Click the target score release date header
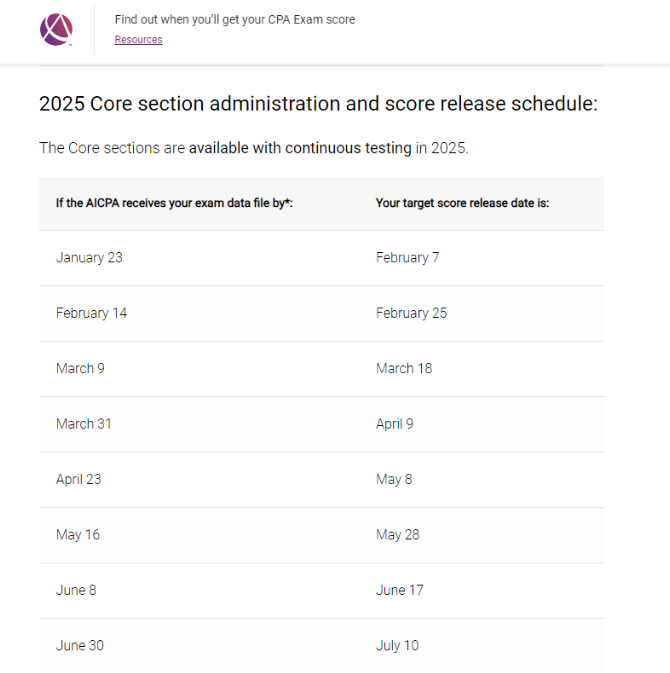 point(462,203)
